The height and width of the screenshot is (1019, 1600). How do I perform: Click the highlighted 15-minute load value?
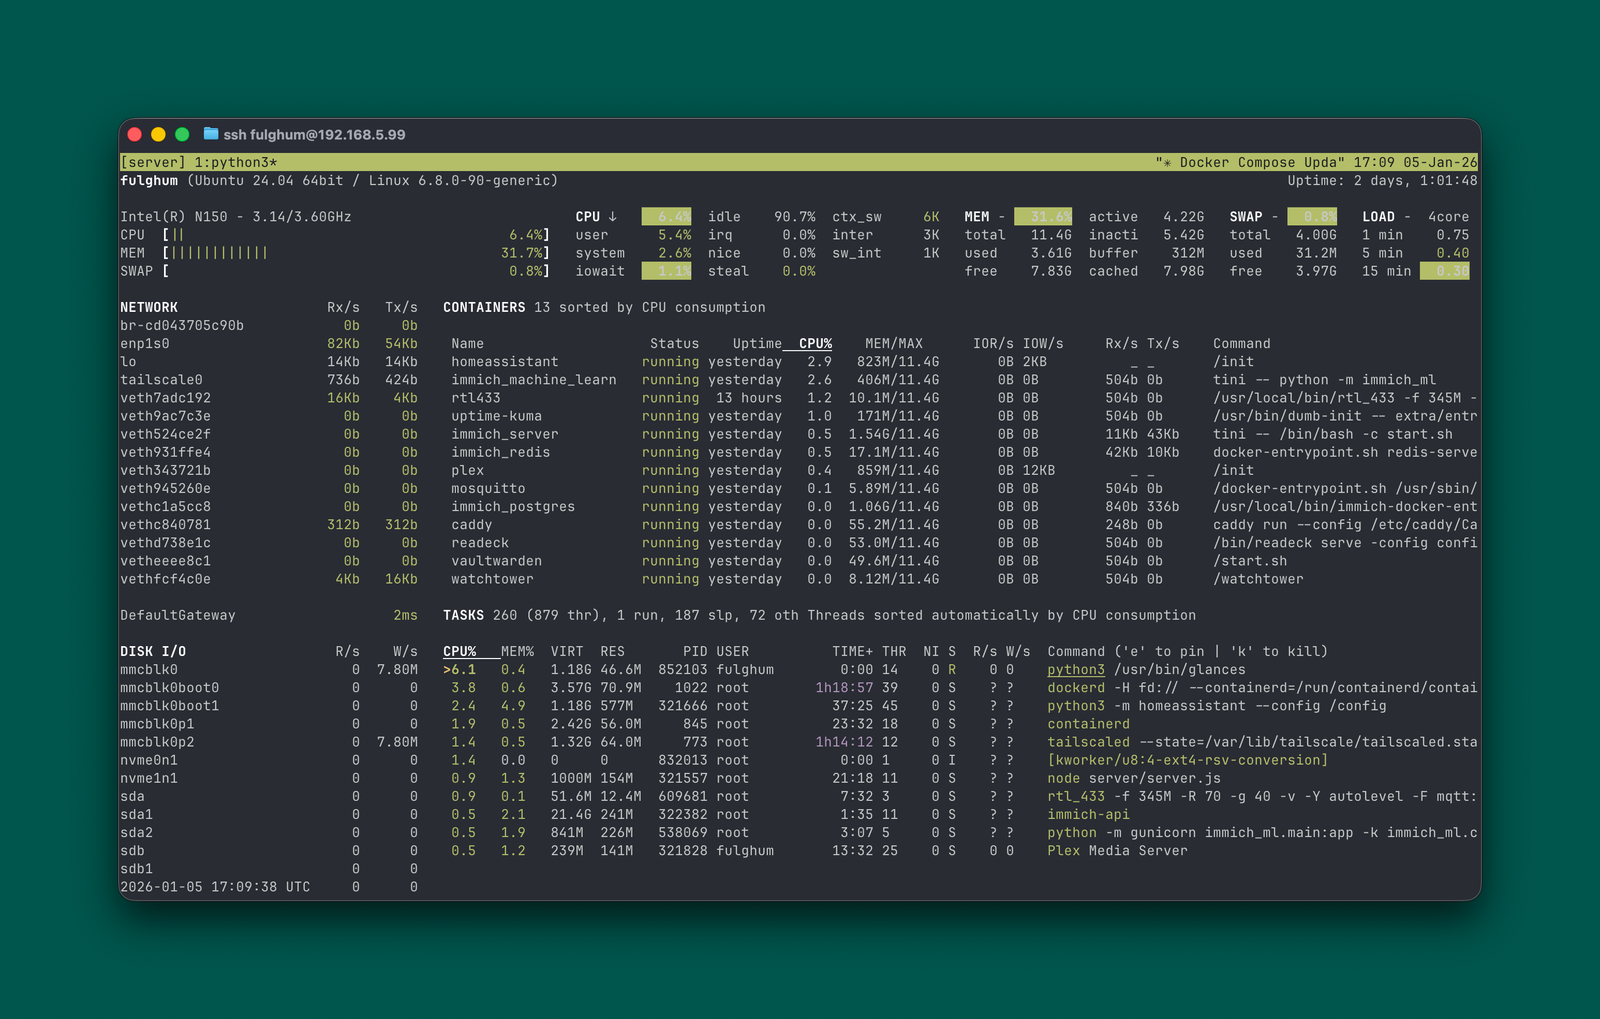[x=1444, y=270]
